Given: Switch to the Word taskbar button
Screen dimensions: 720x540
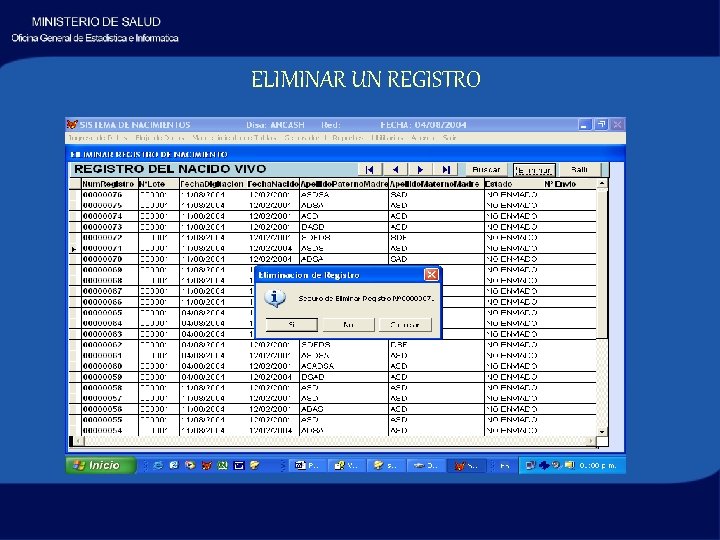Looking at the screenshot, I should coord(308,466).
